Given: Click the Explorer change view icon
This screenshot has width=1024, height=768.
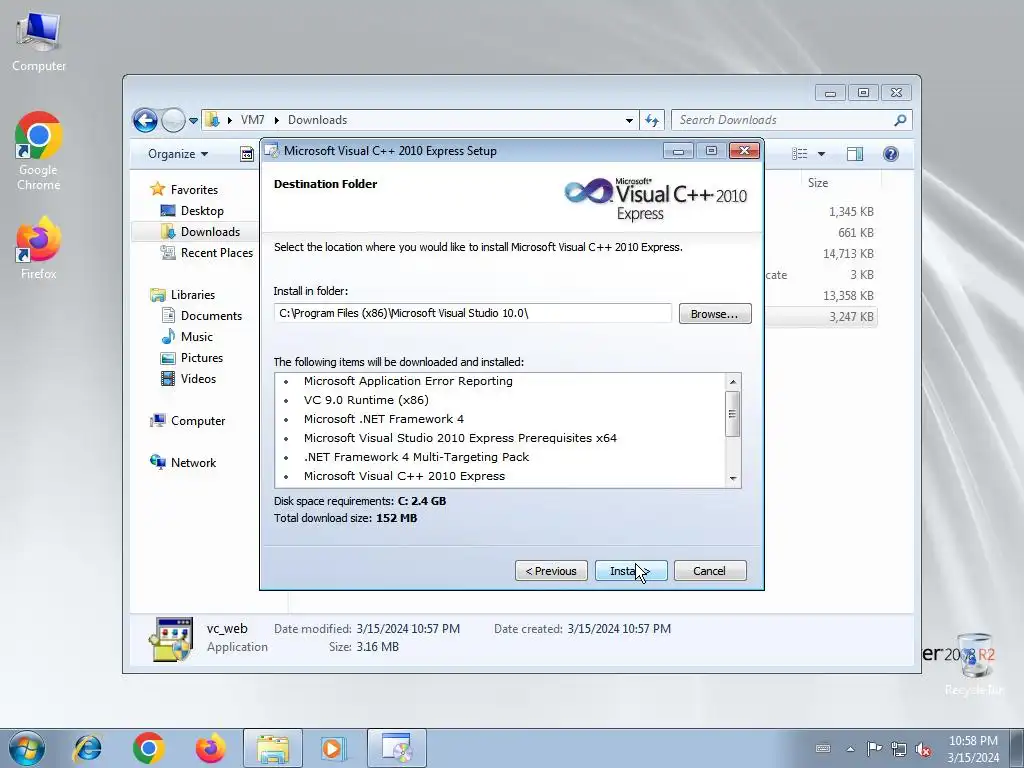Looking at the screenshot, I should [800, 153].
